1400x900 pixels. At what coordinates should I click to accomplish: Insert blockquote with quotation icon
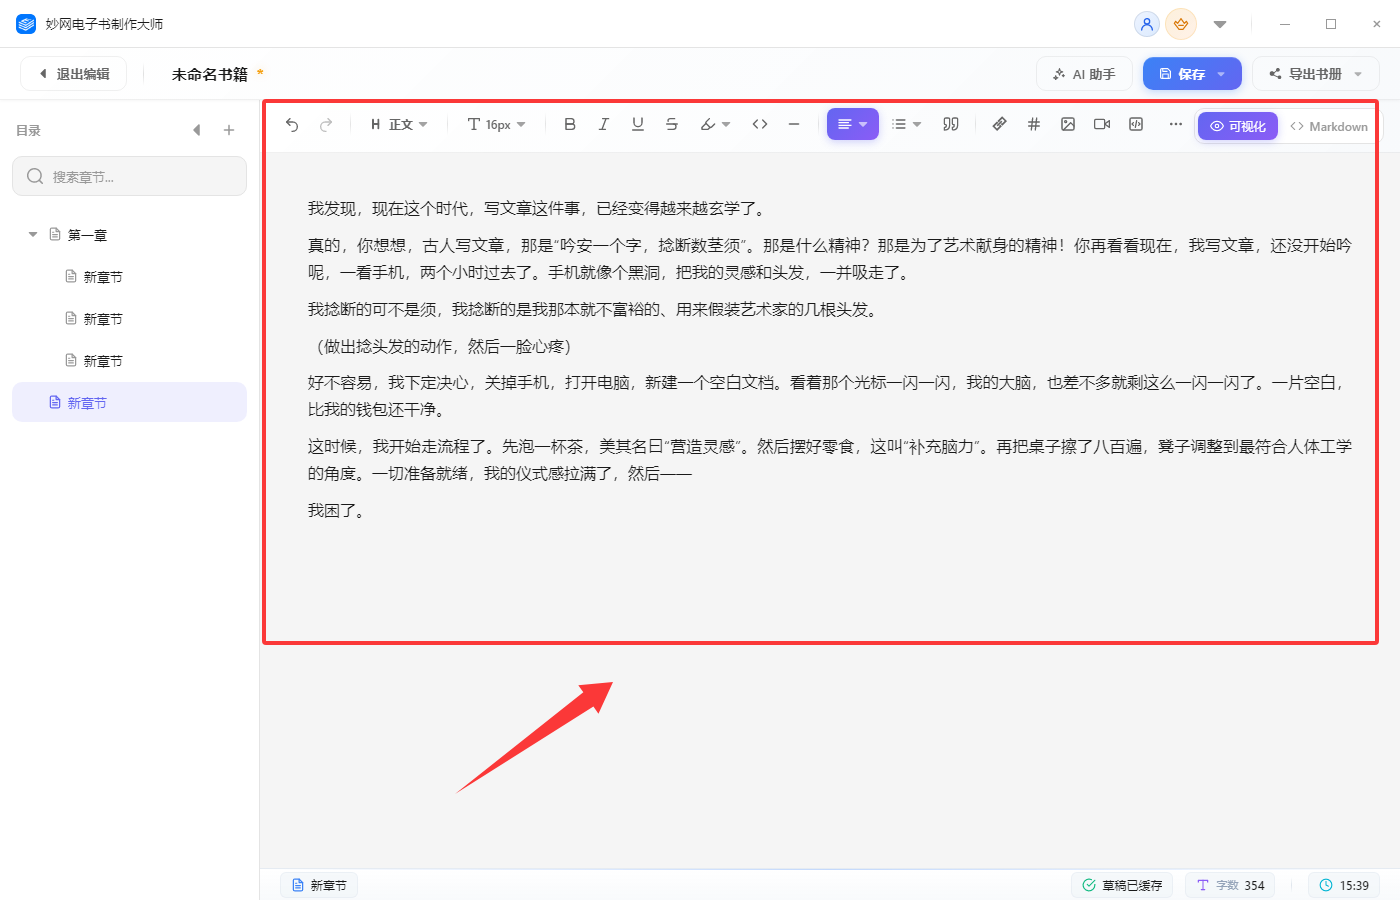(x=951, y=125)
